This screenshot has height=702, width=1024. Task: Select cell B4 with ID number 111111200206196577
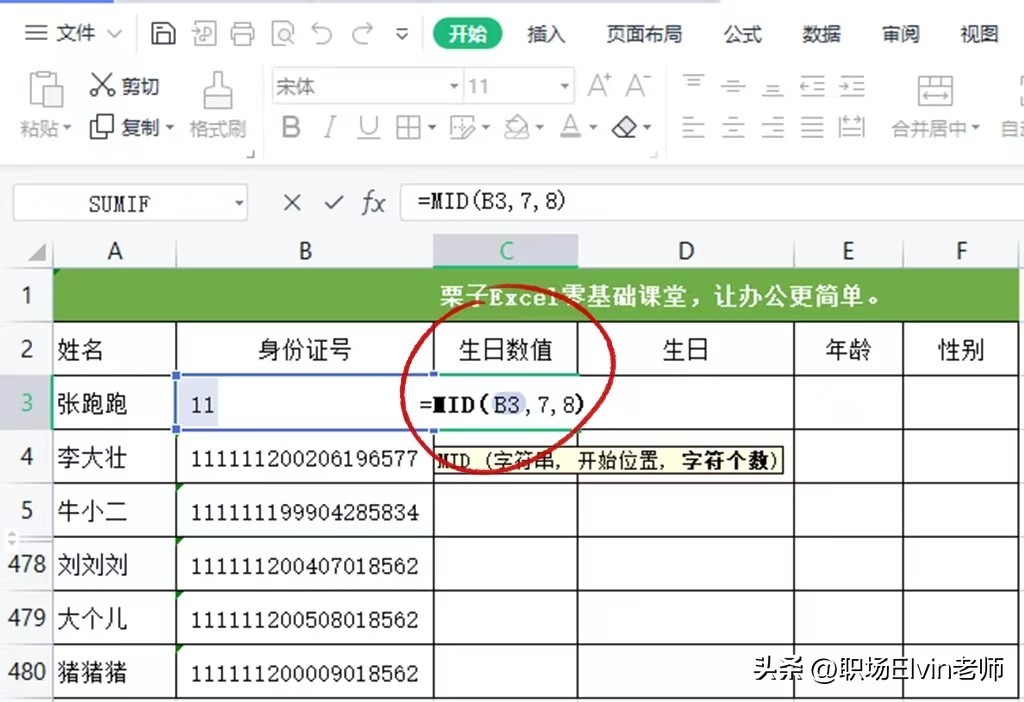click(304, 459)
